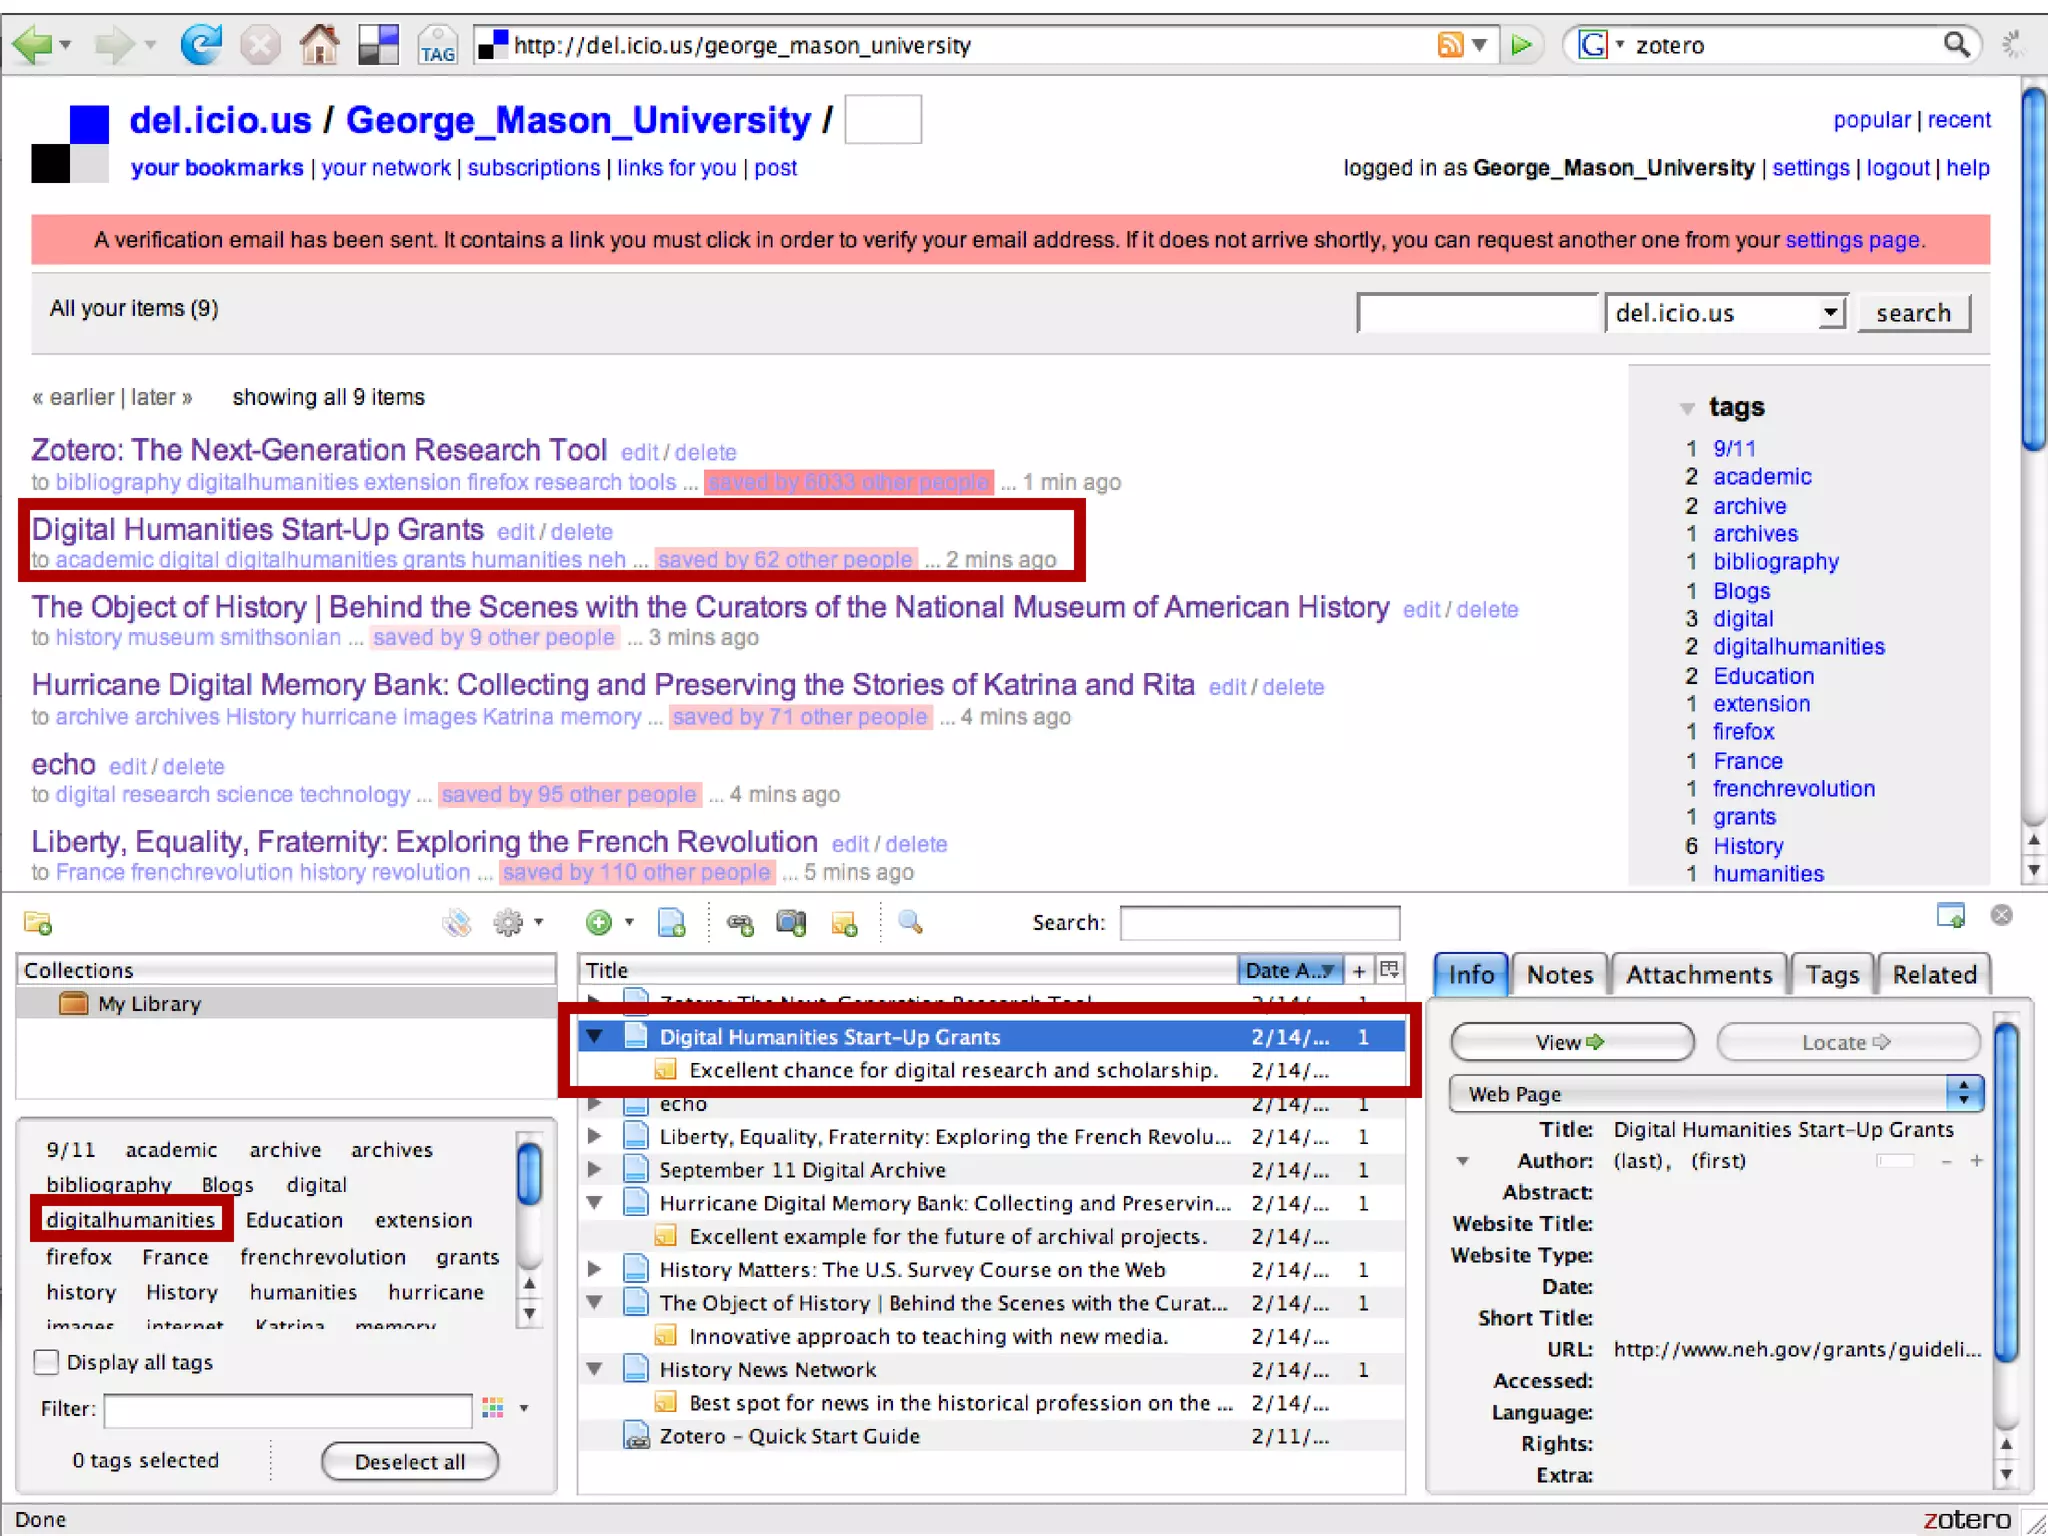Click the TAG button in browser toolbar
The height and width of the screenshot is (1536, 2048).
click(x=437, y=46)
